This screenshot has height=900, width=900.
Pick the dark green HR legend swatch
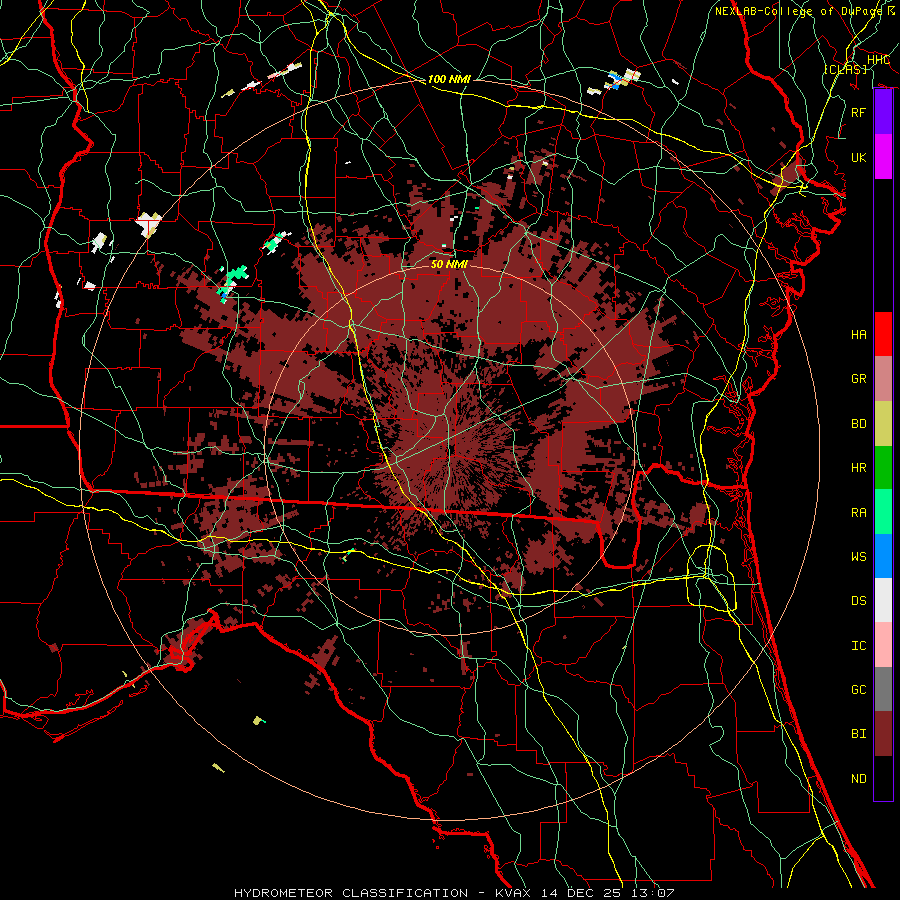tap(883, 468)
